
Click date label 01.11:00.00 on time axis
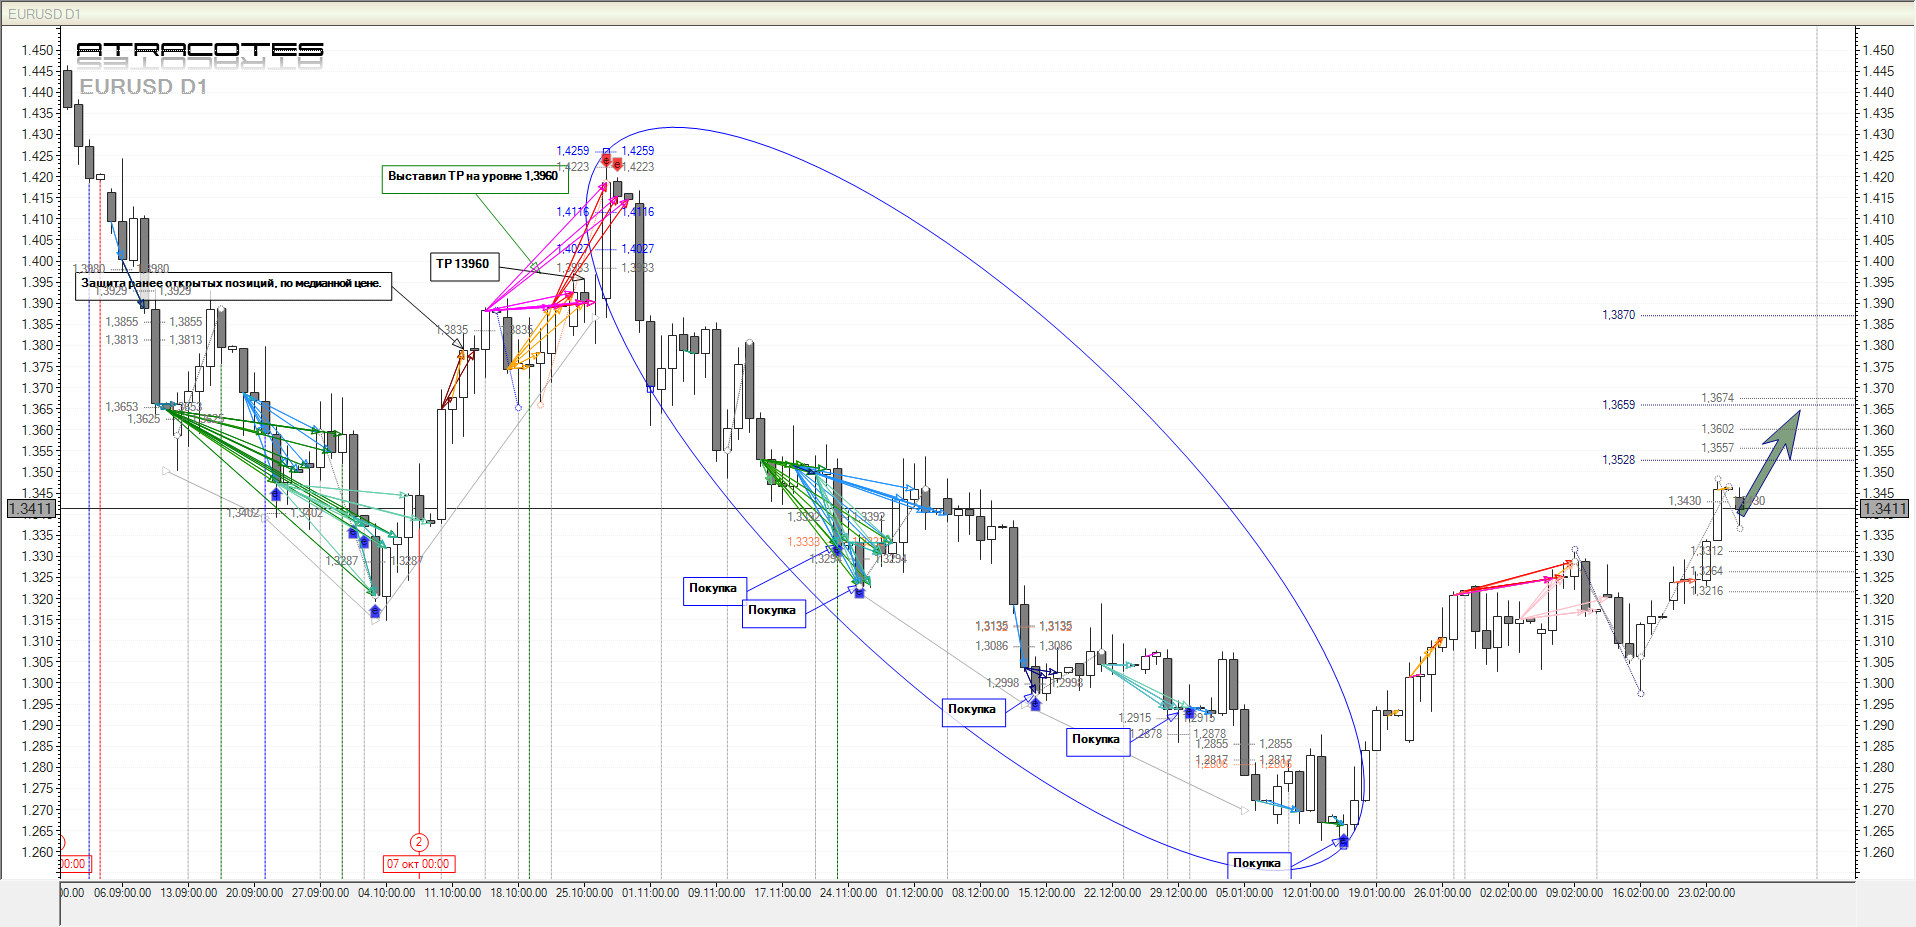click(650, 893)
